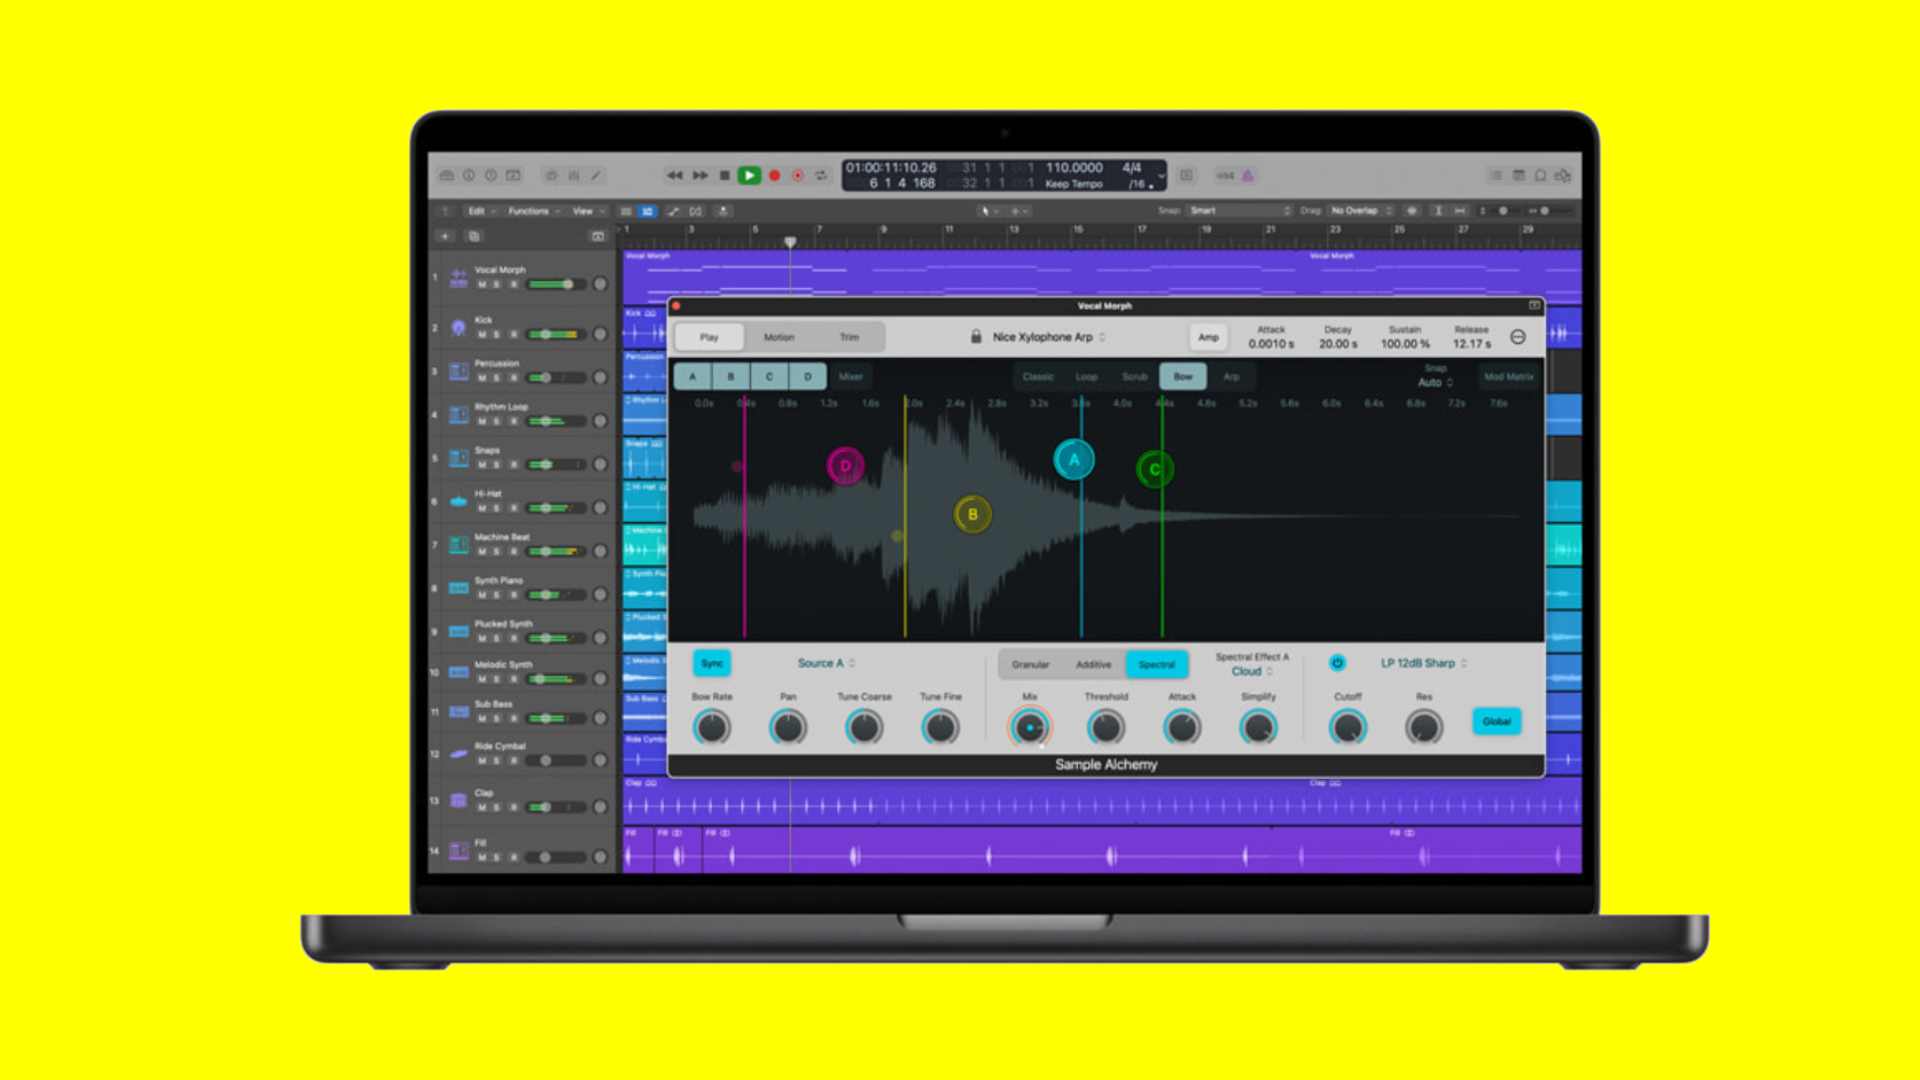The width and height of the screenshot is (1920, 1080).
Task: Click the Stop transport button
Action: tap(725, 176)
